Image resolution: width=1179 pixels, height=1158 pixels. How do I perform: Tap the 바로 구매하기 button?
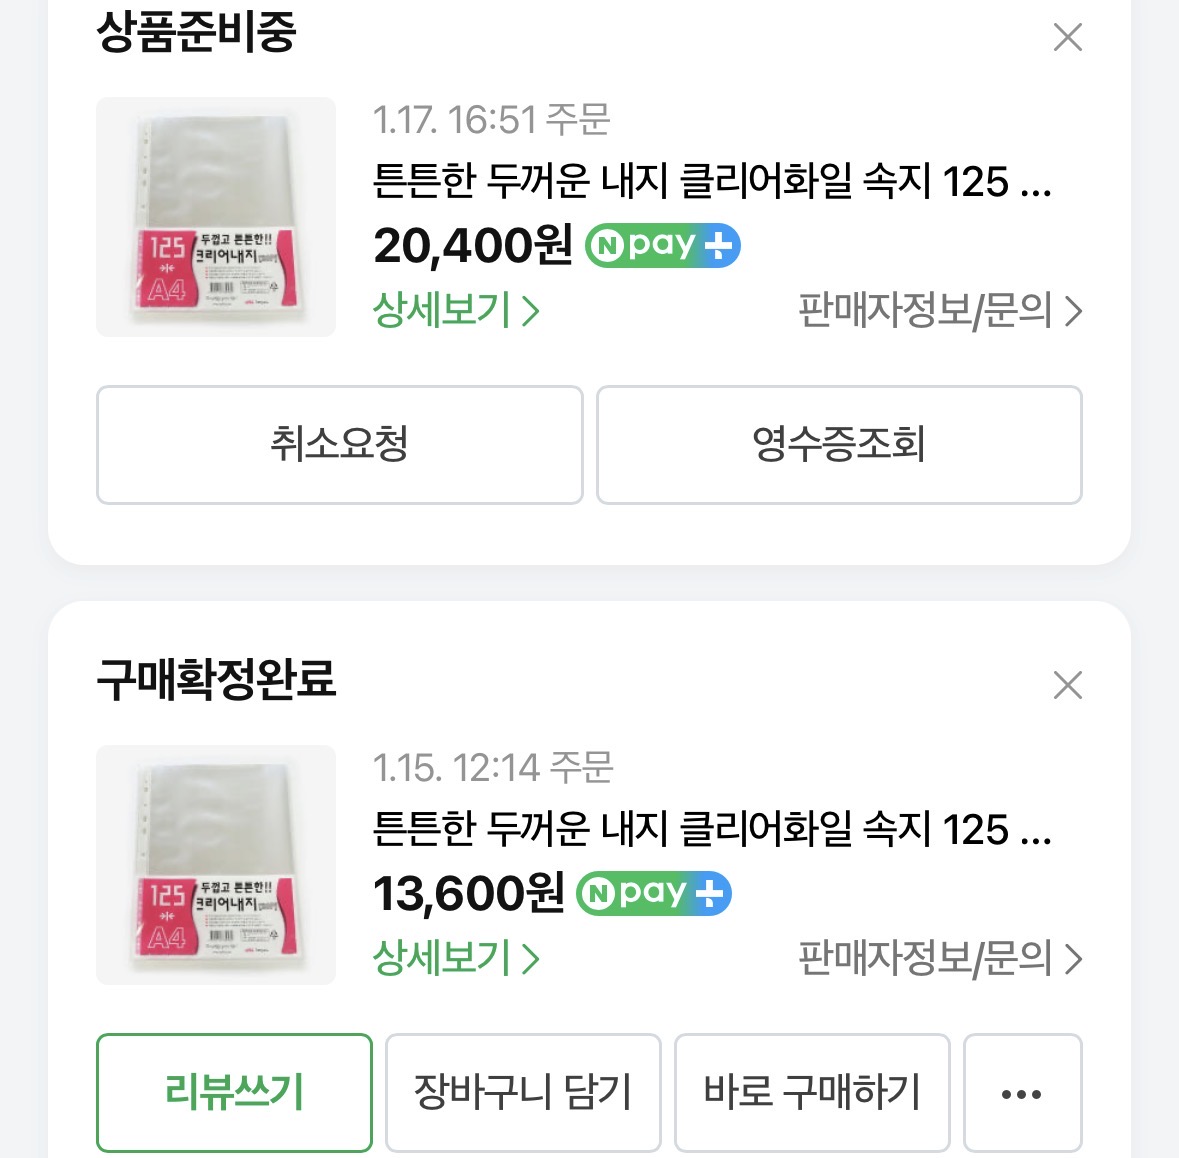[x=812, y=1093]
